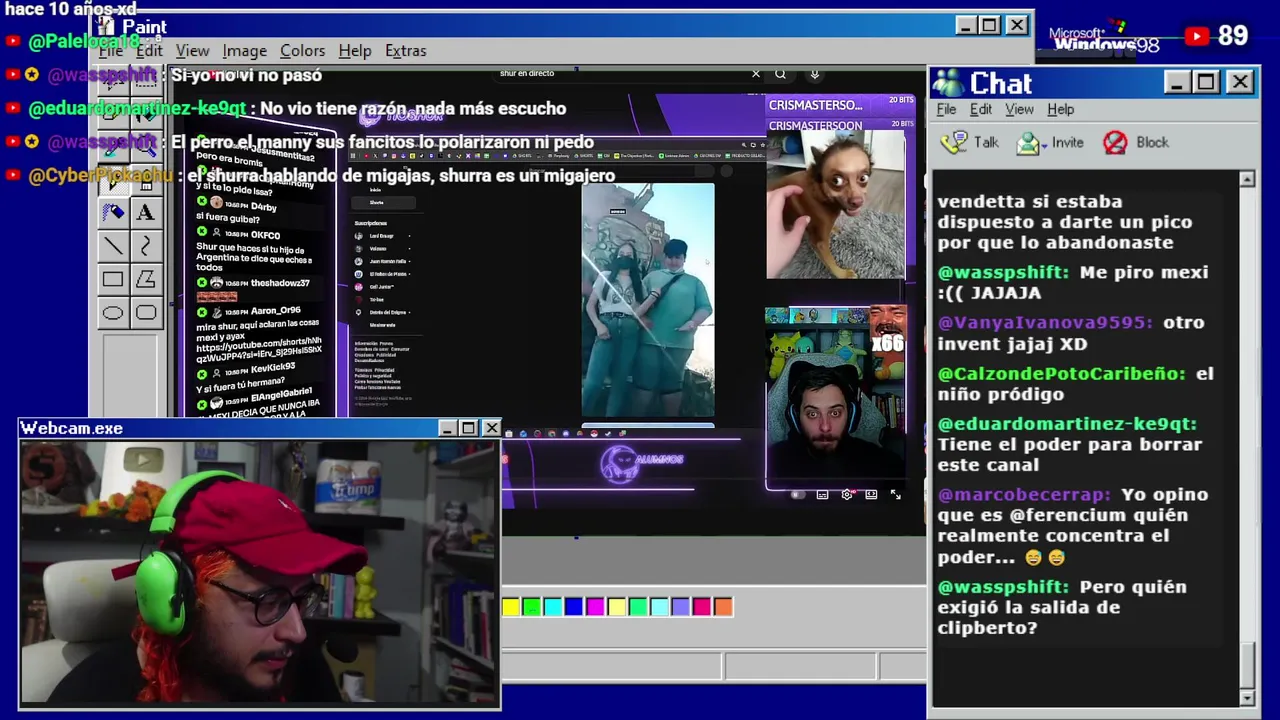Viewport: 1280px width, 720px height.
Task: Open video player settings gear
Action: coord(847,494)
